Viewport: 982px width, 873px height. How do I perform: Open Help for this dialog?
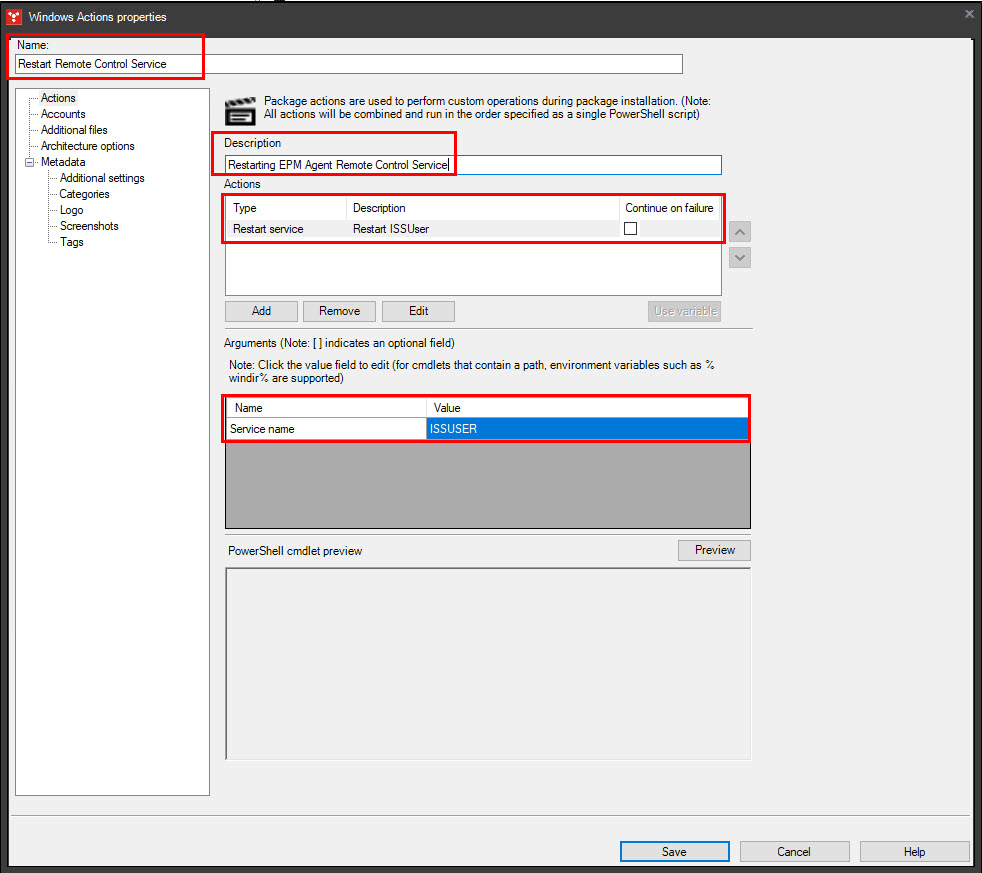click(x=914, y=851)
